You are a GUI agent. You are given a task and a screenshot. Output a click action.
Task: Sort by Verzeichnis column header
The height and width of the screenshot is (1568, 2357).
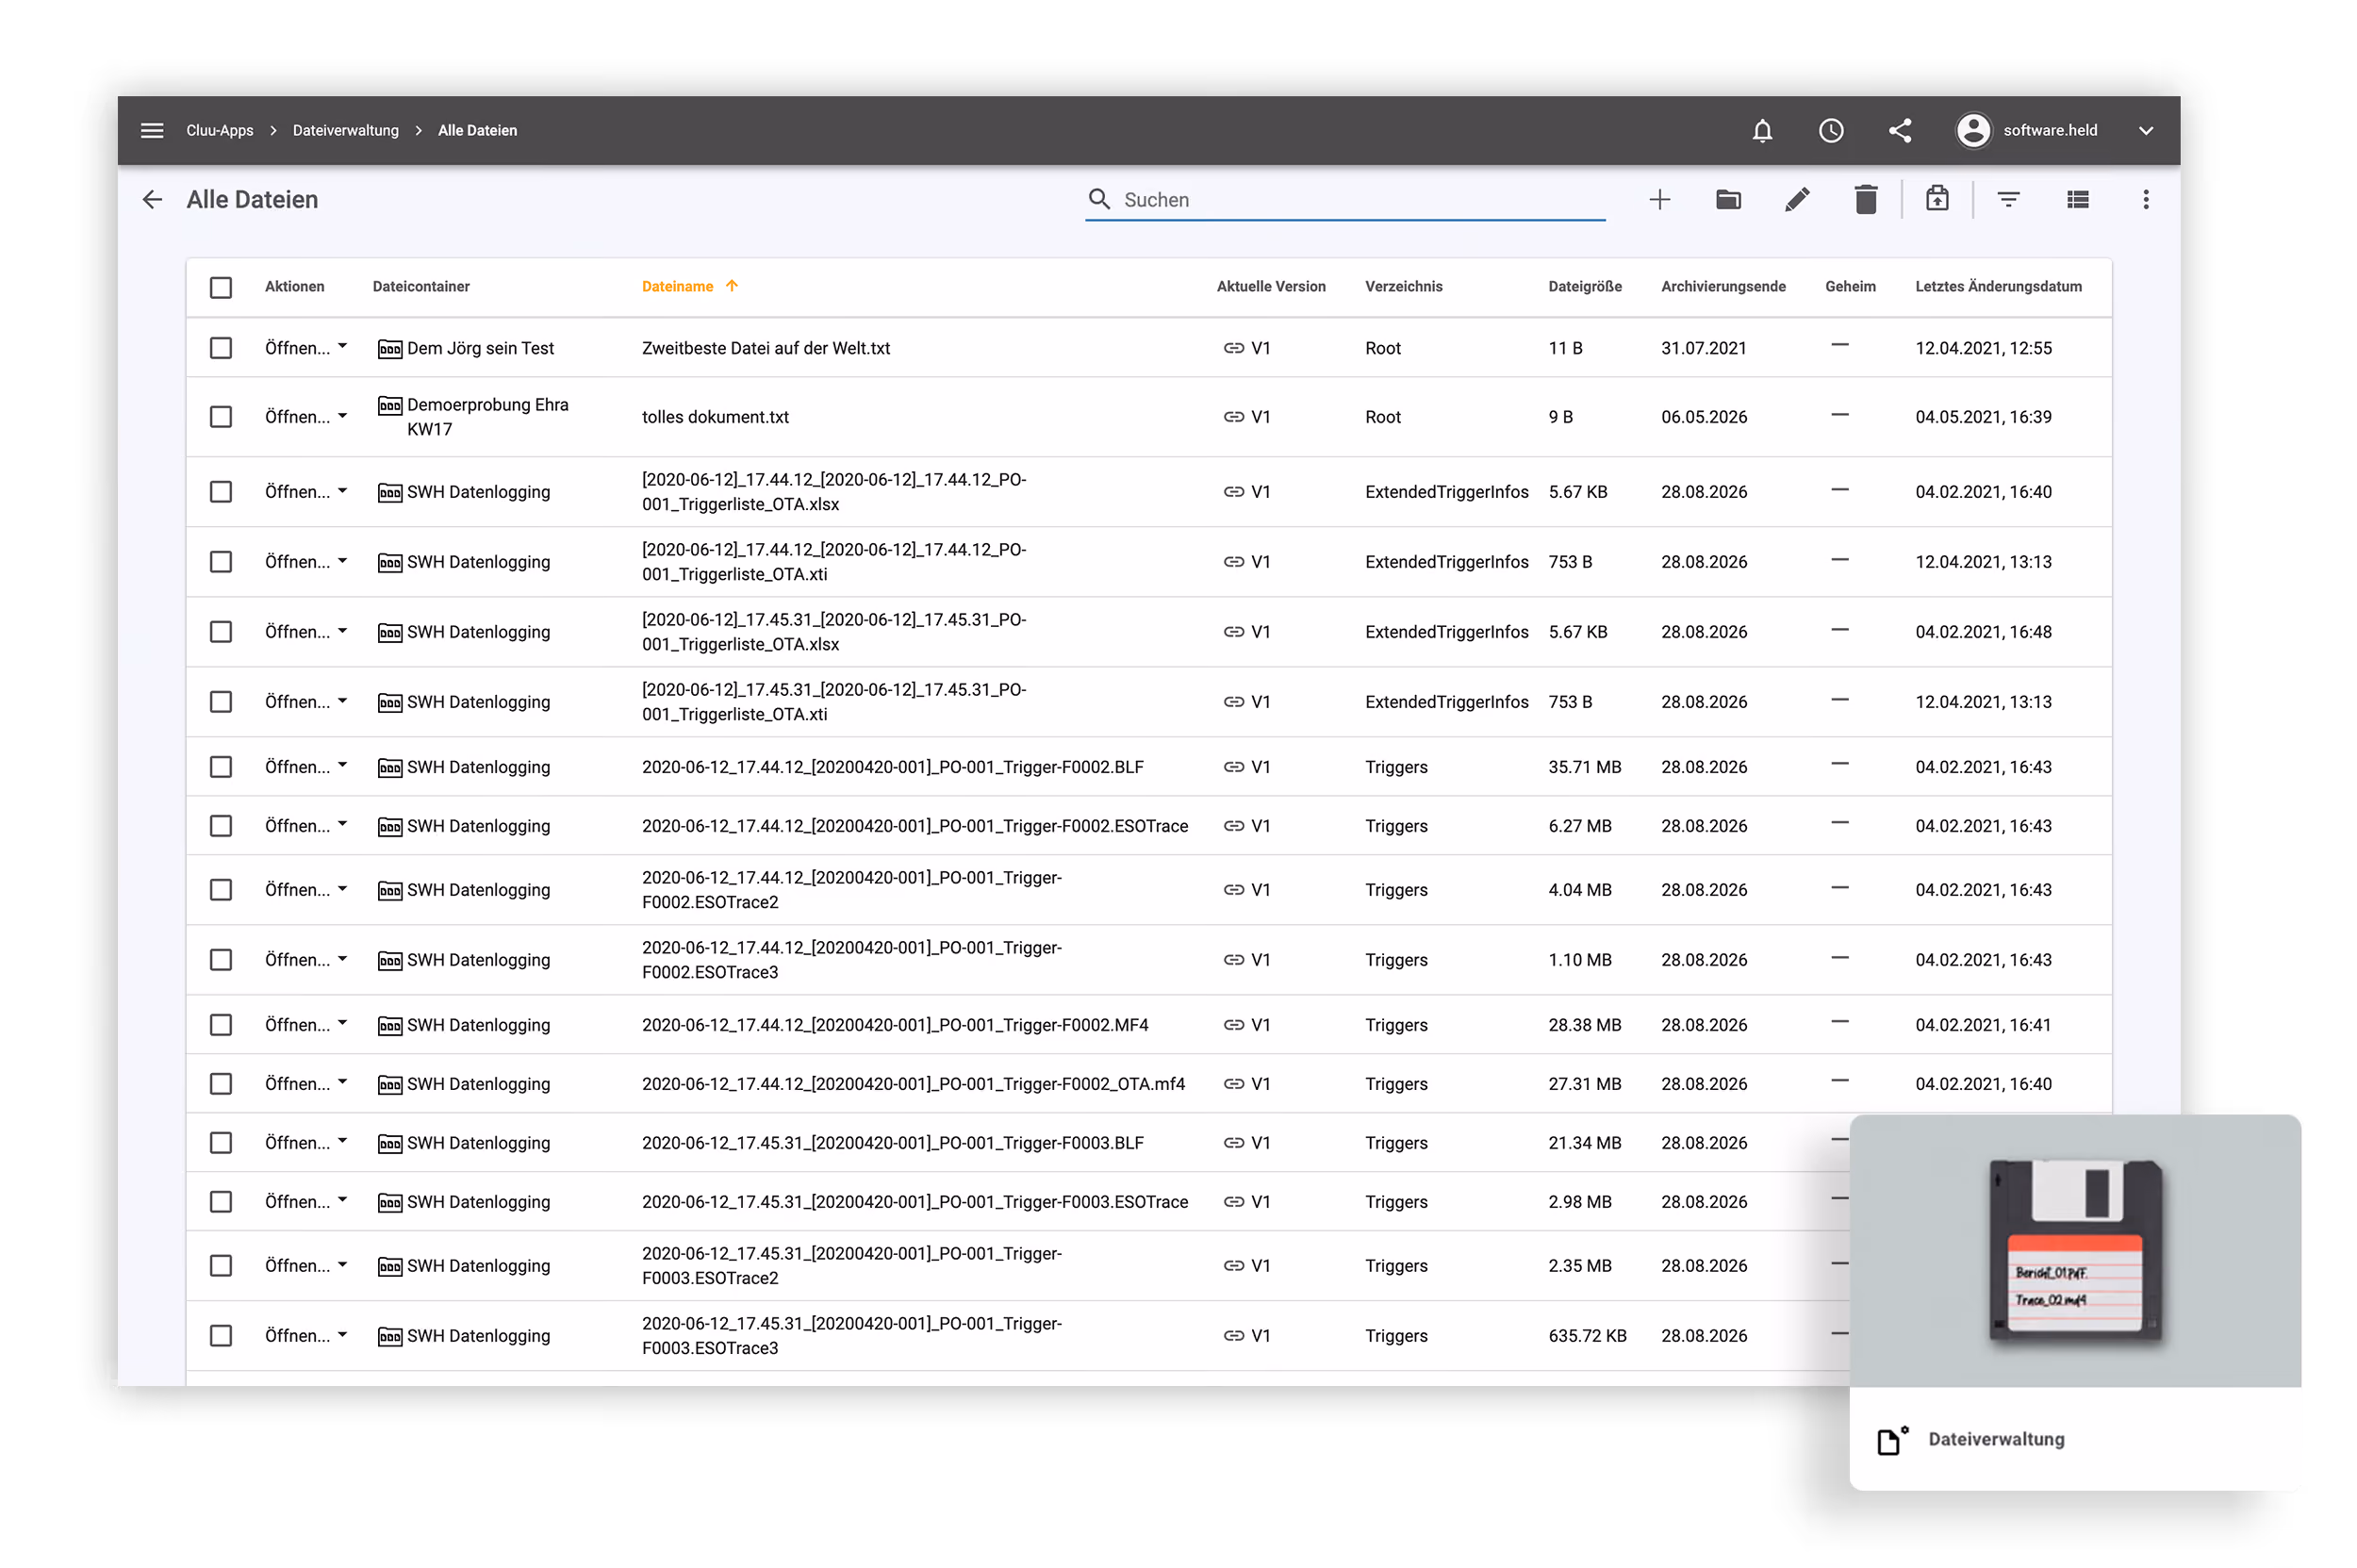(x=1404, y=286)
